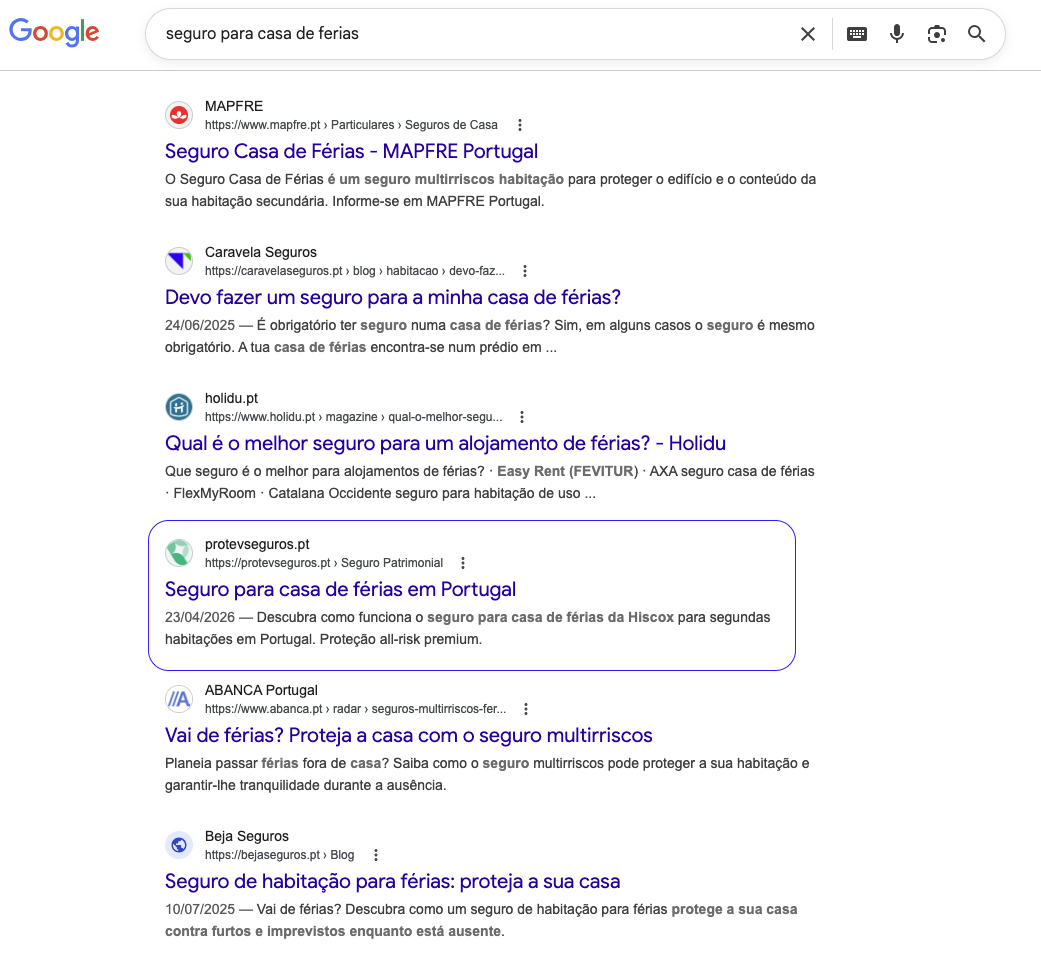Open more options for the Caravela Seguros result
Image resolution: width=1041 pixels, height=969 pixels.
pyautogui.click(x=524, y=271)
